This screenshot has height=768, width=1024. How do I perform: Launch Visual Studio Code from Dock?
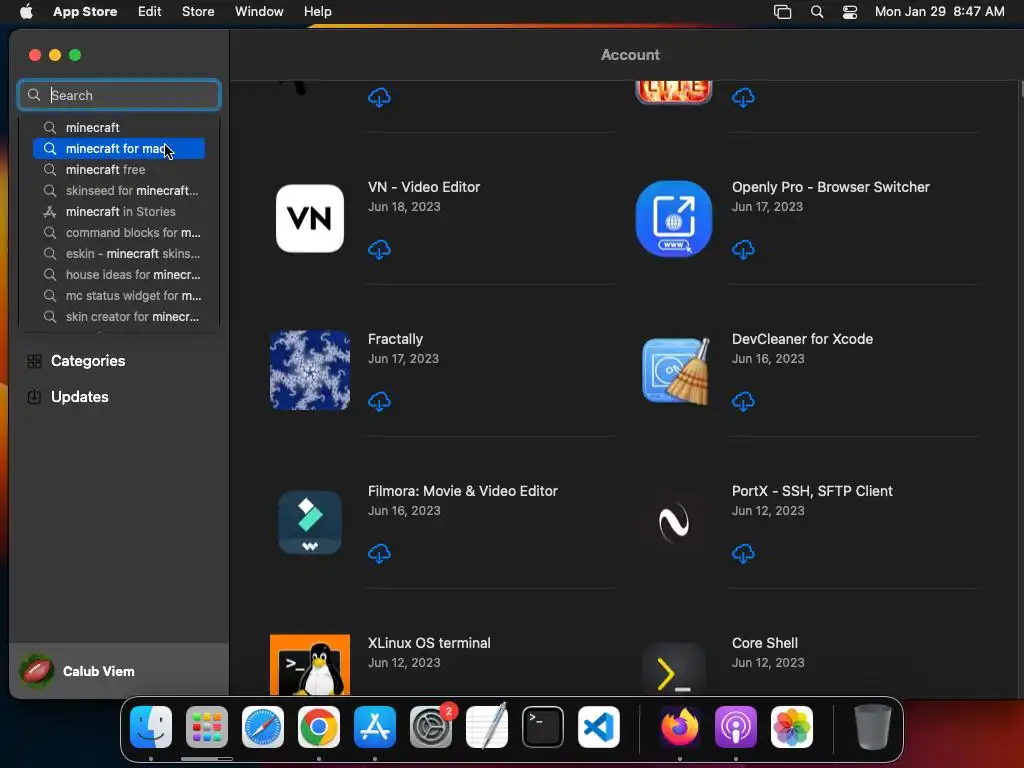(x=599, y=727)
